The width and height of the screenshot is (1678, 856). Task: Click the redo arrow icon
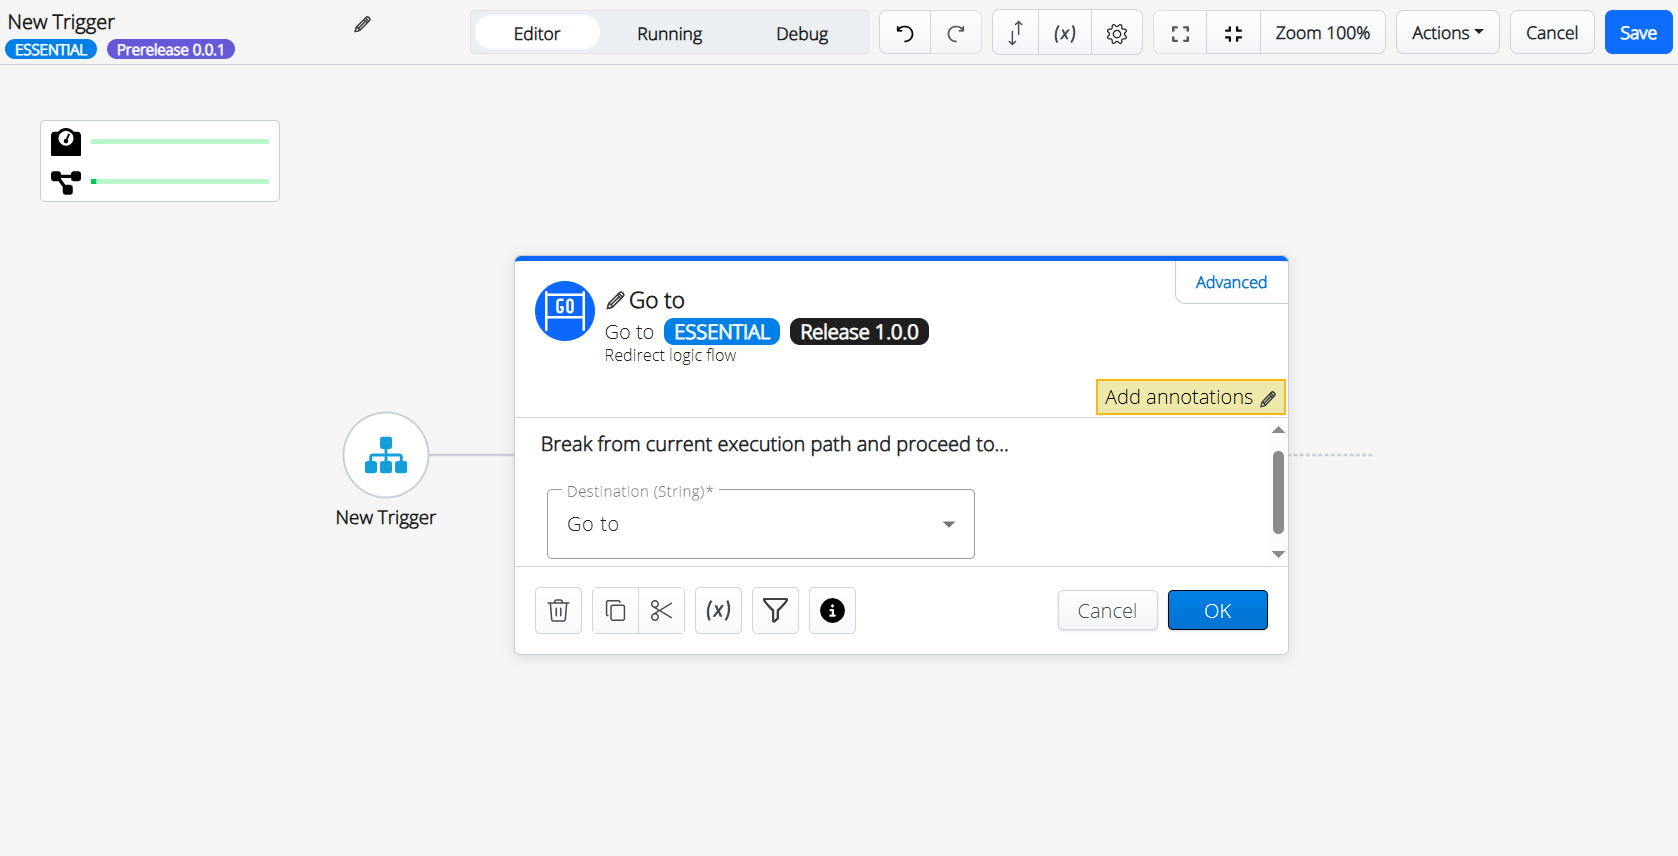pyautogui.click(x=956, y=33)
